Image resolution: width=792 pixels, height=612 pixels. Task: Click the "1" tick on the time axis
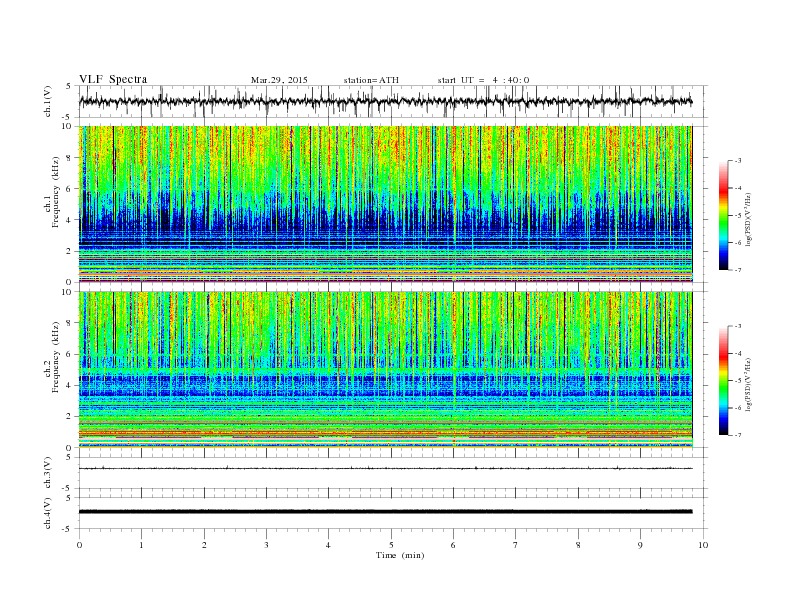point(141,545)
